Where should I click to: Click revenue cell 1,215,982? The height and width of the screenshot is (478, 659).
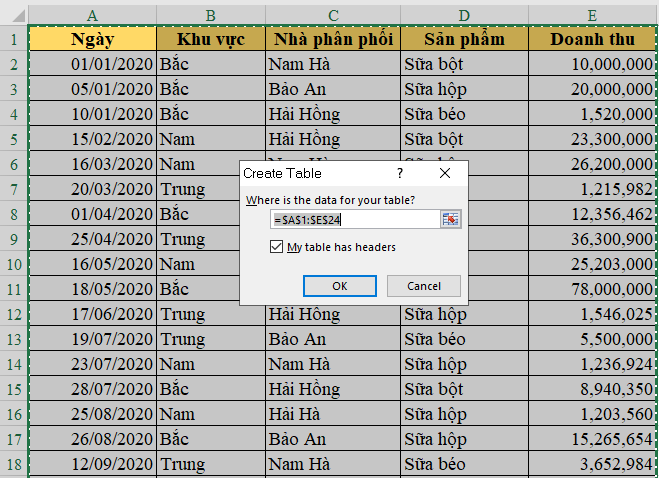tap(593, 189)
